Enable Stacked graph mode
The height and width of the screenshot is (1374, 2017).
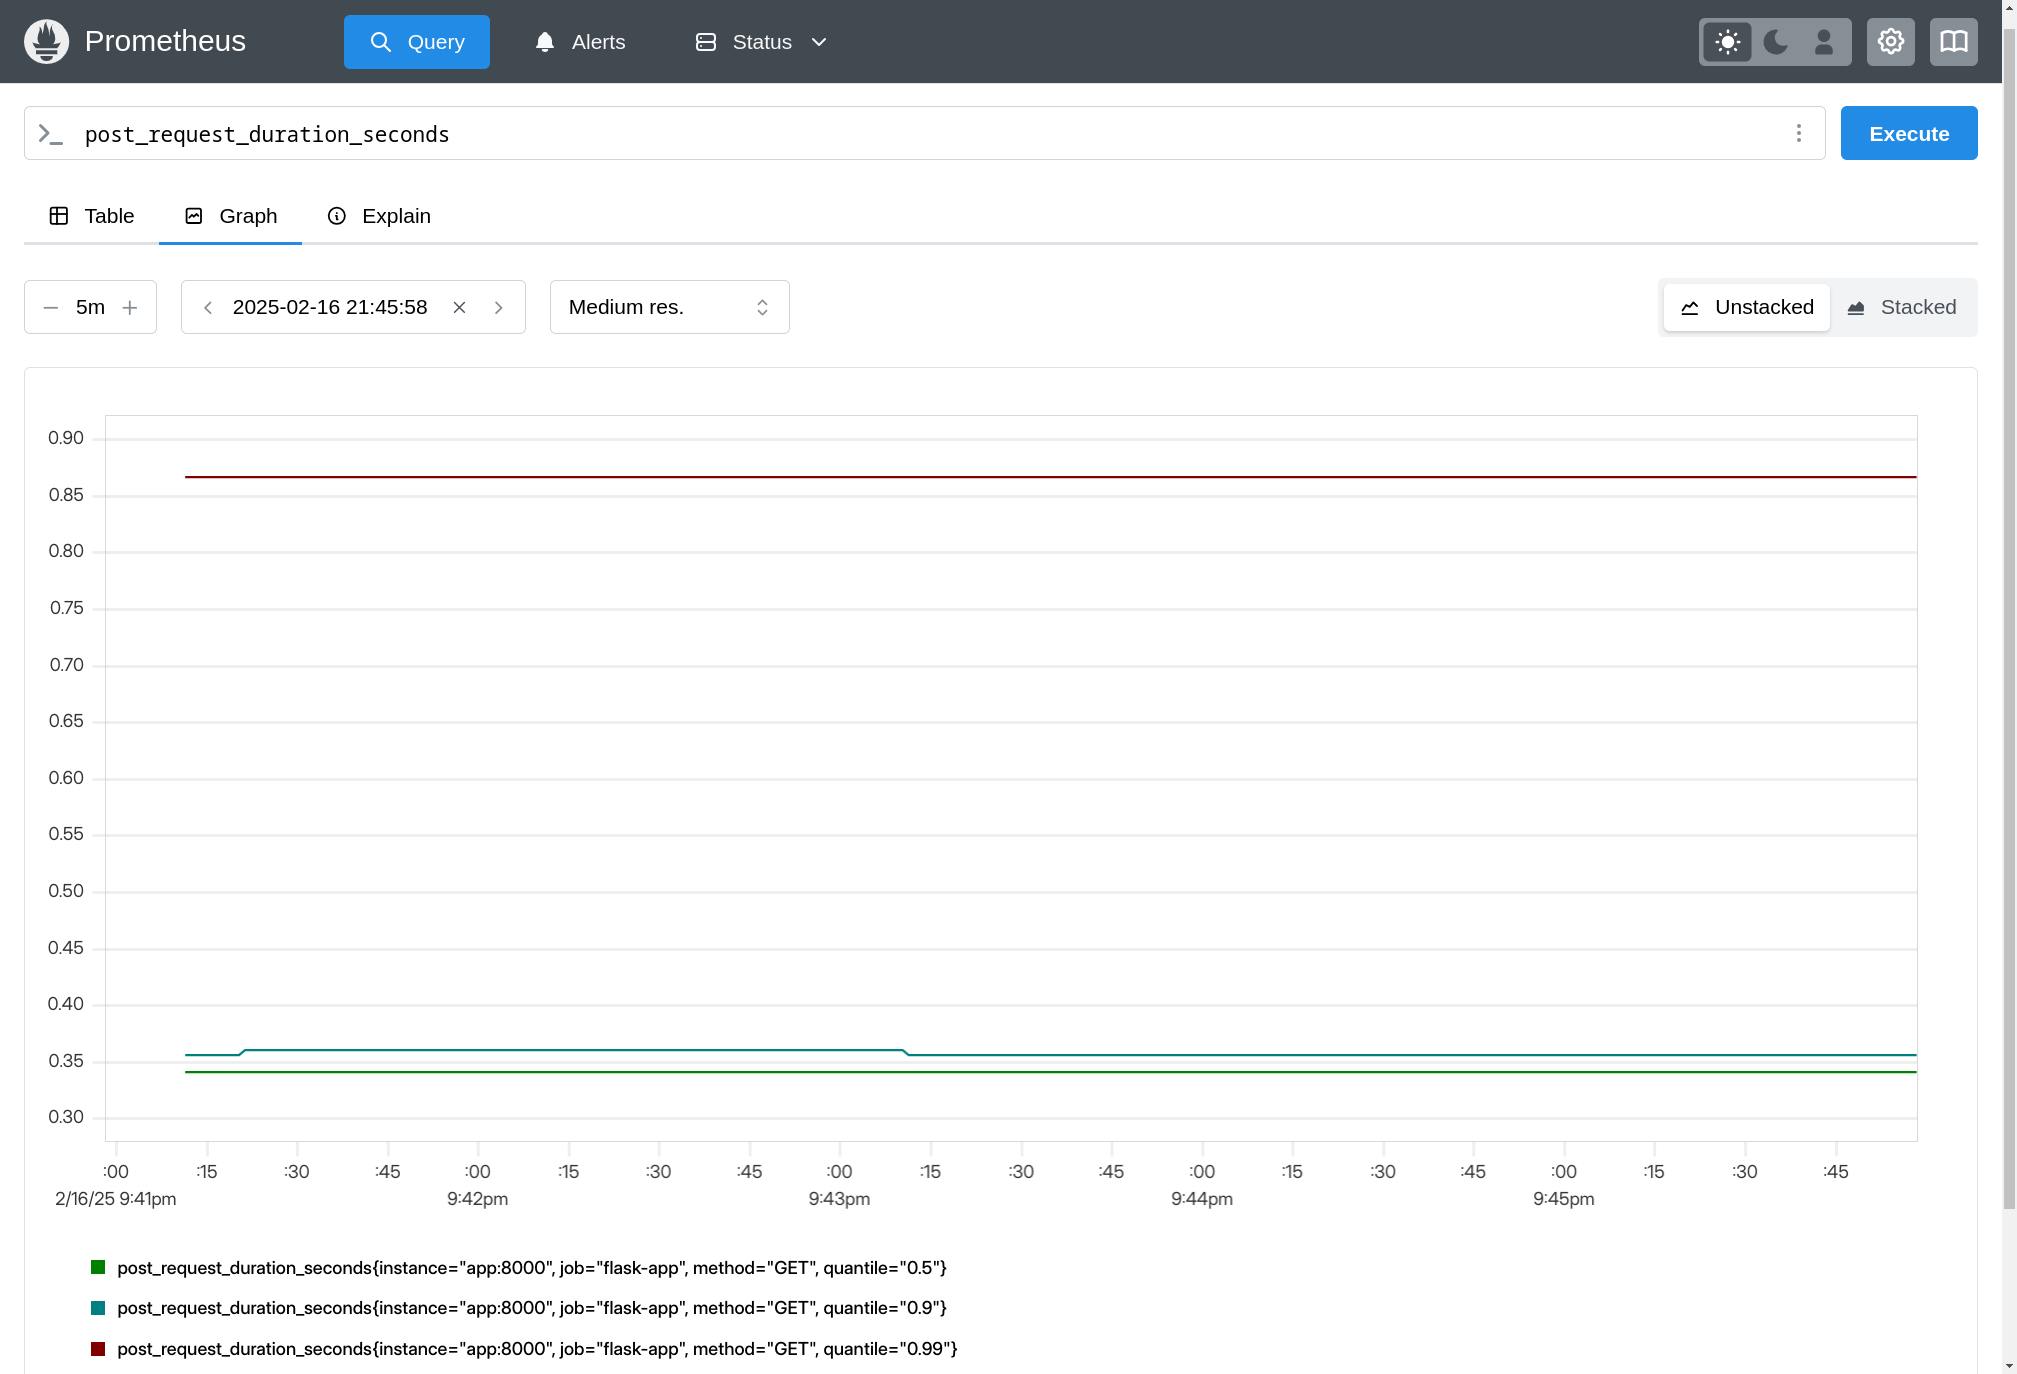[x=1901, y=307]
